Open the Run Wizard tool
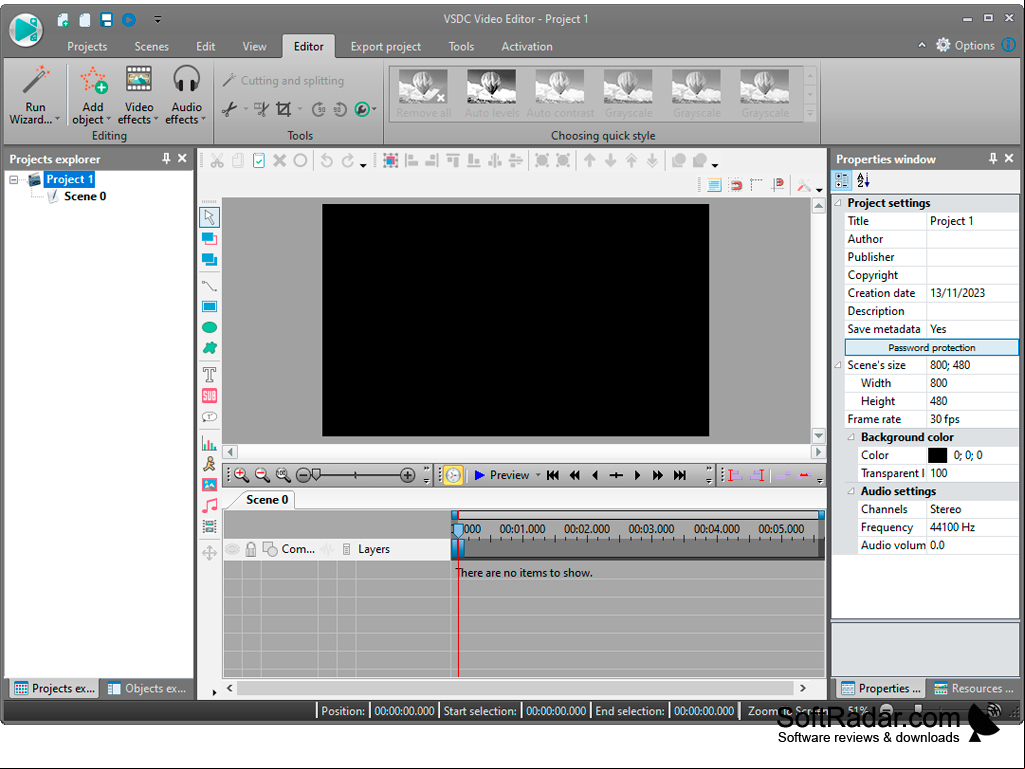Viewport: 1025px width, 769px height. pos(35,95)
